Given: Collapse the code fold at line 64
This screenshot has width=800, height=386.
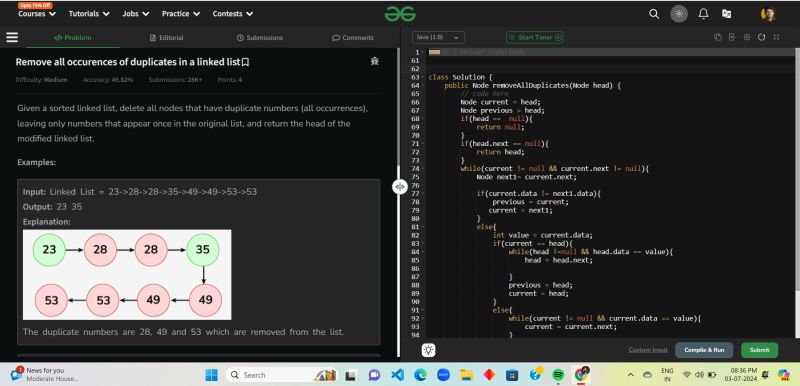Looking at the screenshot, I should pos(423,86).
